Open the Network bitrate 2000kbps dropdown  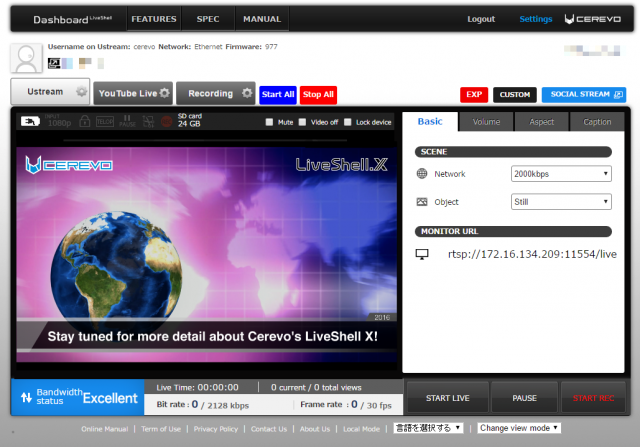[561, 173]
